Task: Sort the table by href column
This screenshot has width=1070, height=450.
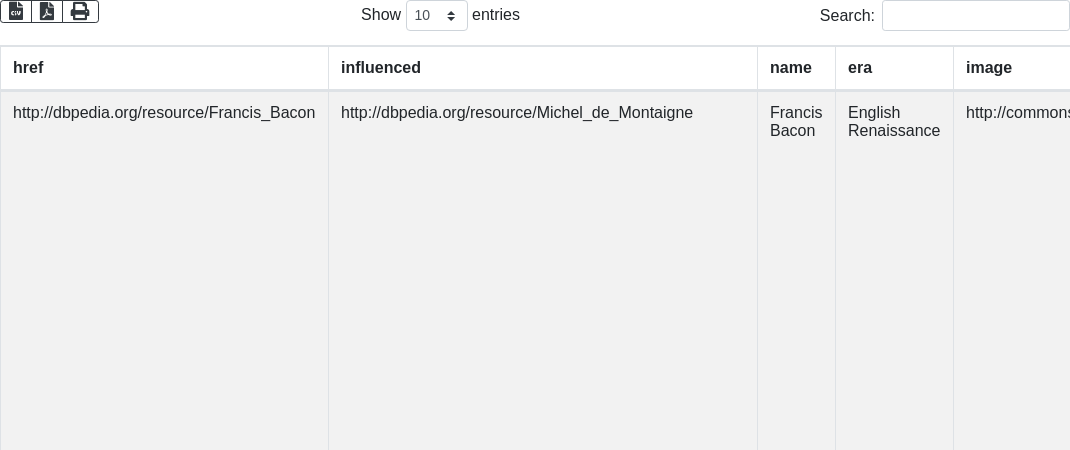Action: coord(28,68)
